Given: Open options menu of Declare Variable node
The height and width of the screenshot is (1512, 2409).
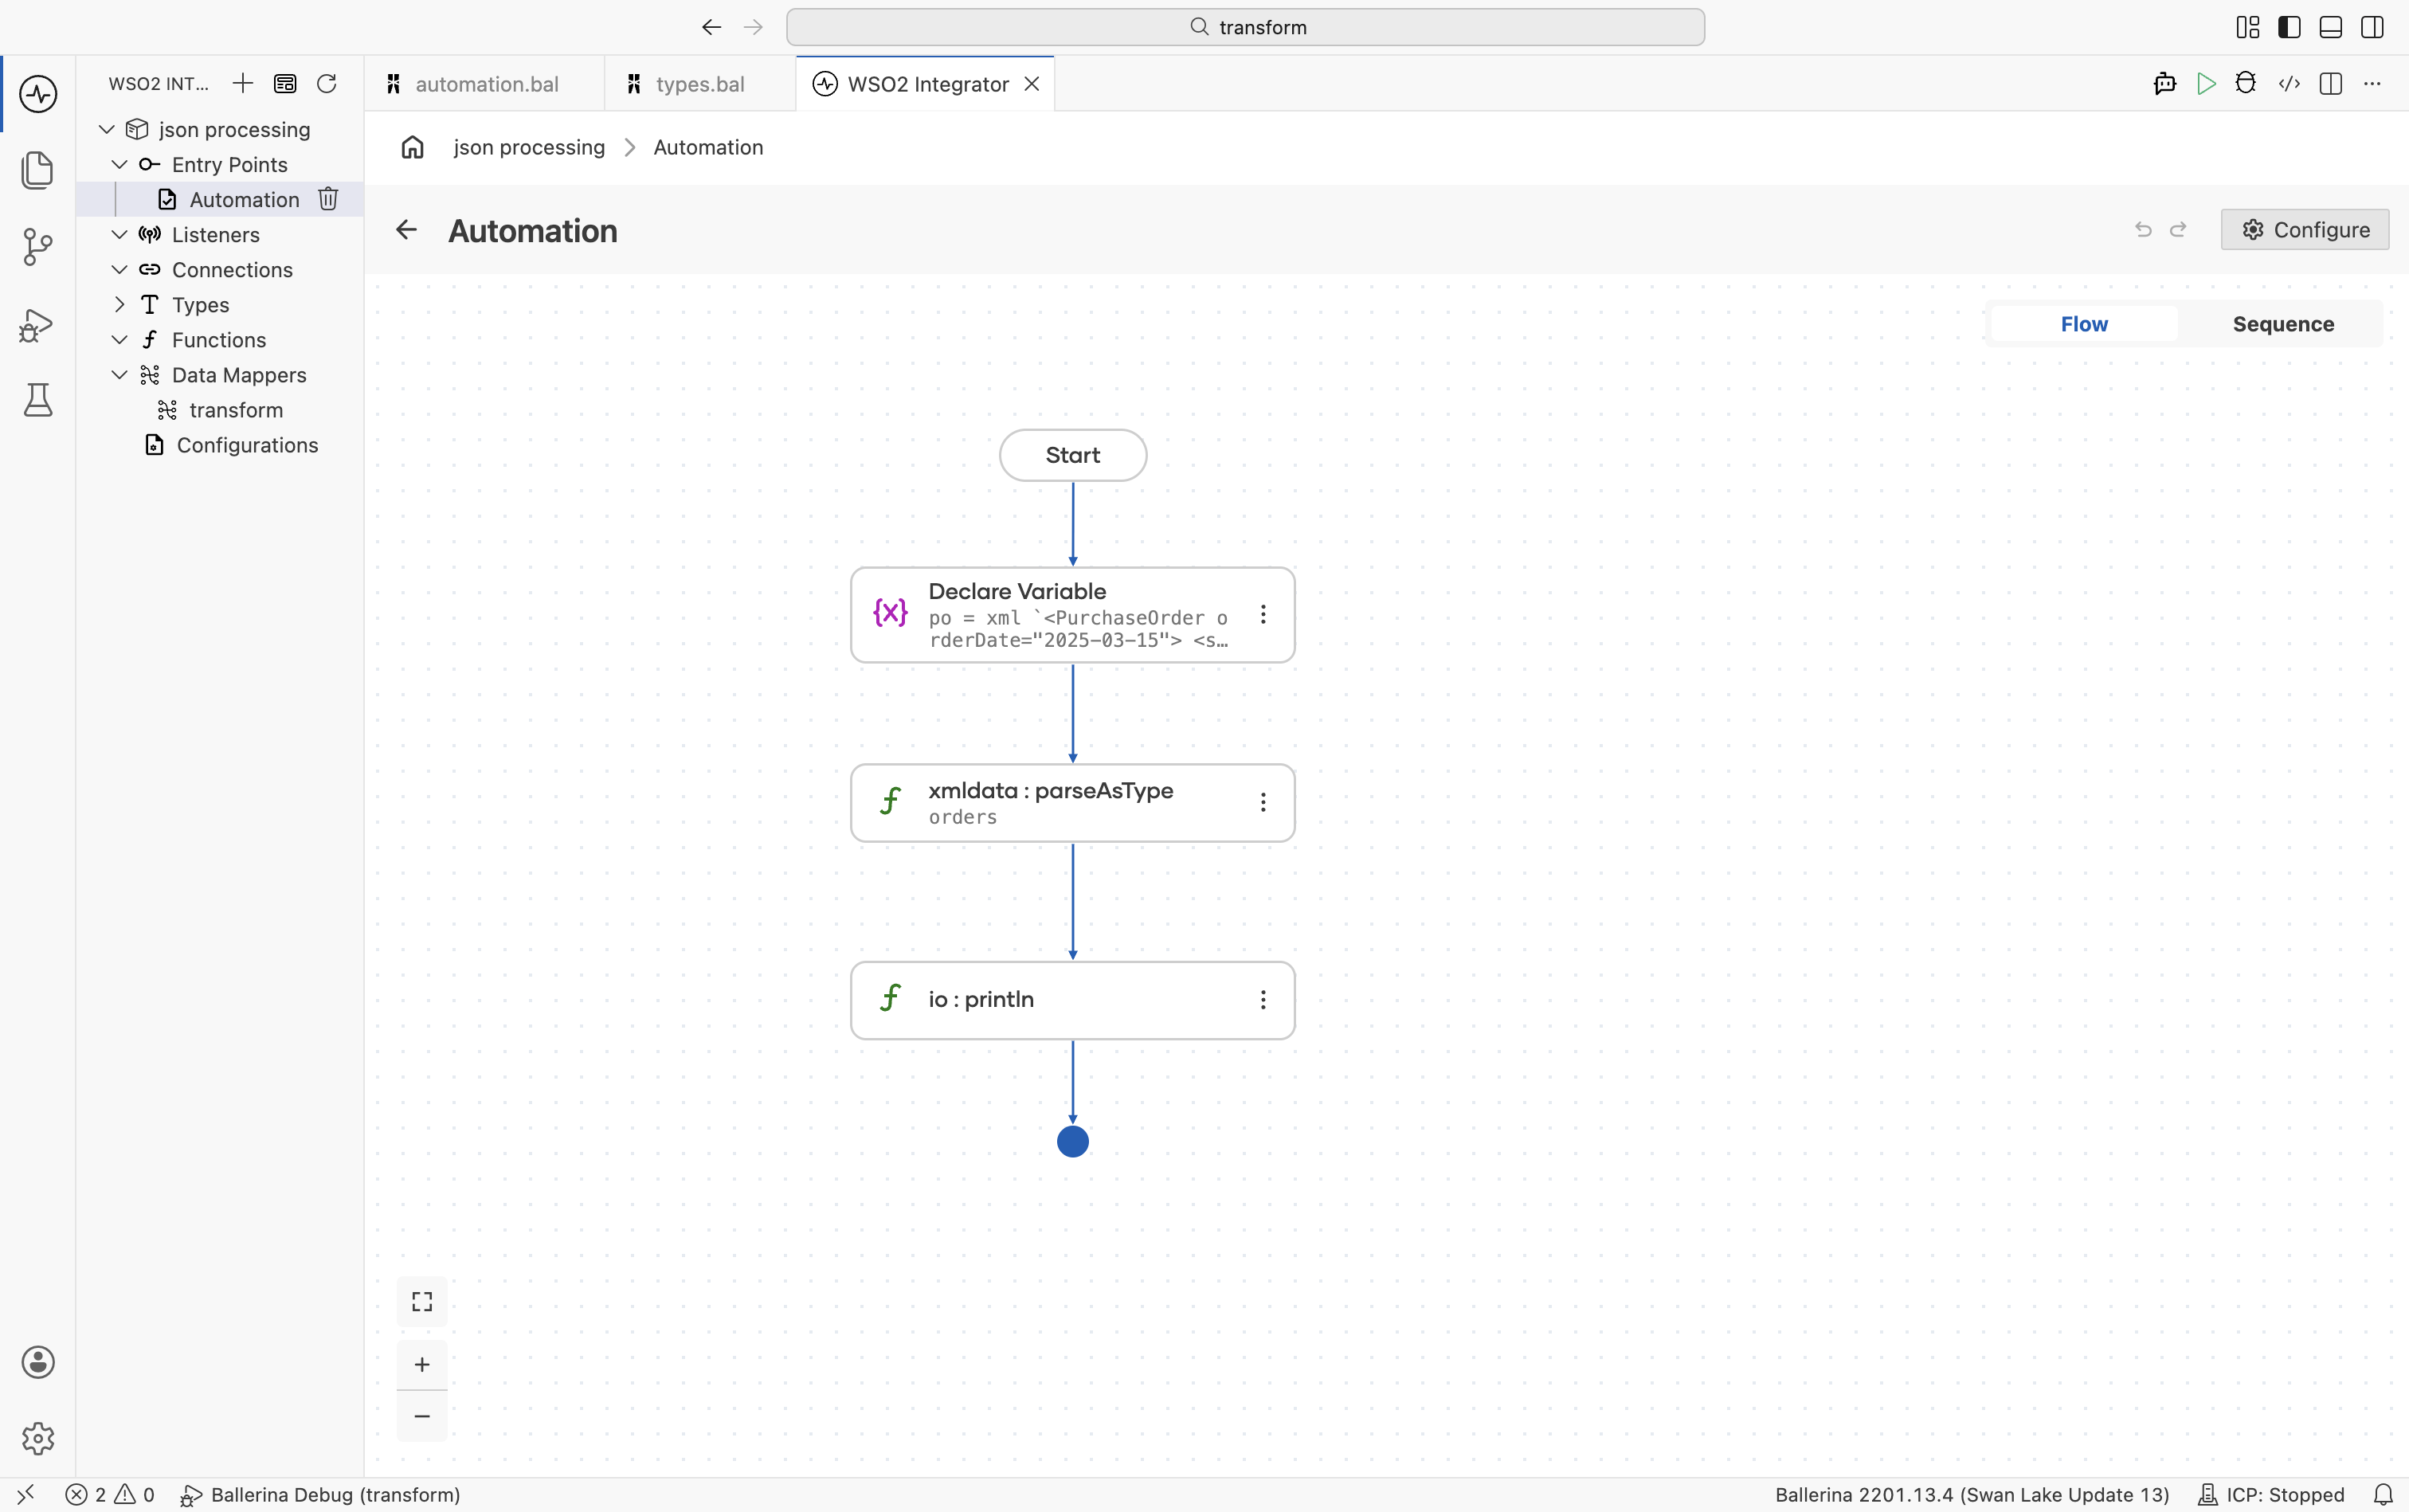Looking at the screenshot, I should coord(1263,614).
